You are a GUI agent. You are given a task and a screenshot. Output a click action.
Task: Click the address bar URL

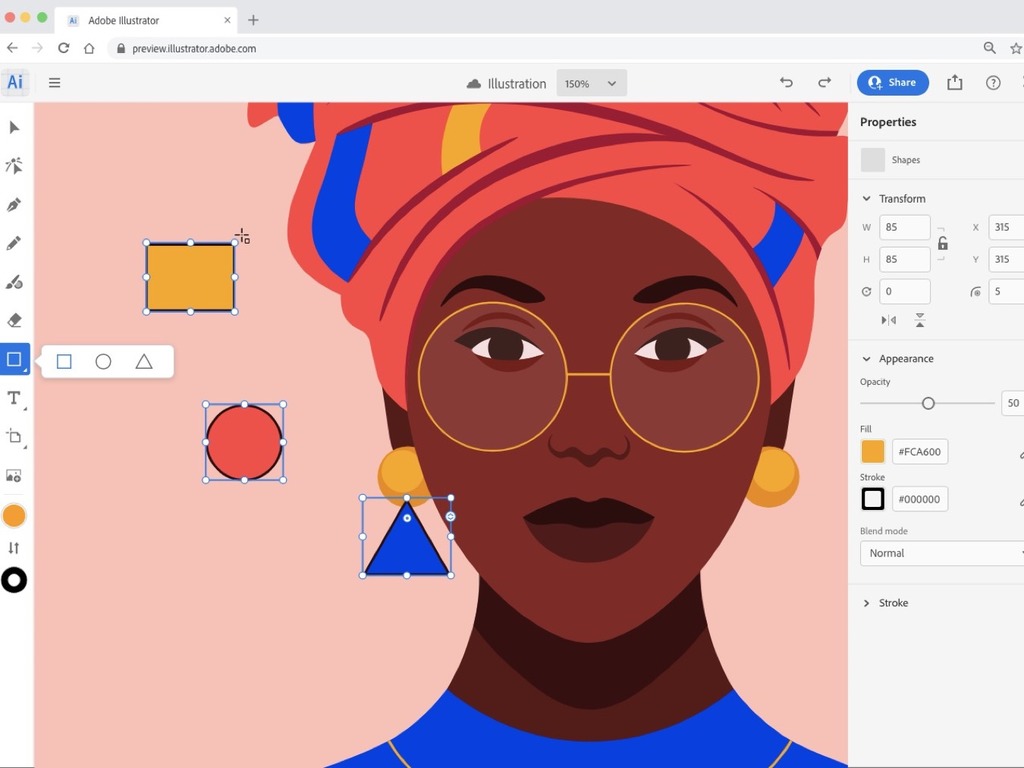pyautogui.click(x=194, y=48)
